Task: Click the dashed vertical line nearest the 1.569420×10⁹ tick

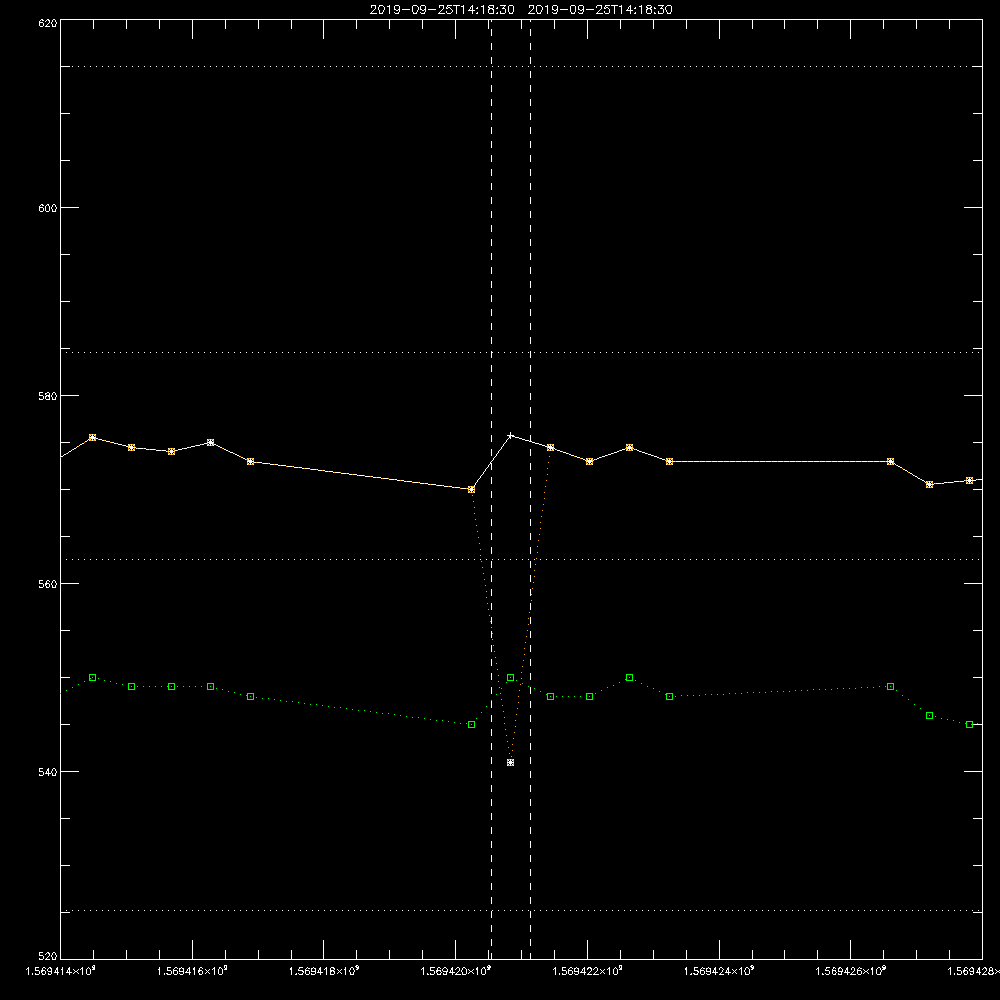Action: (491, 488)
